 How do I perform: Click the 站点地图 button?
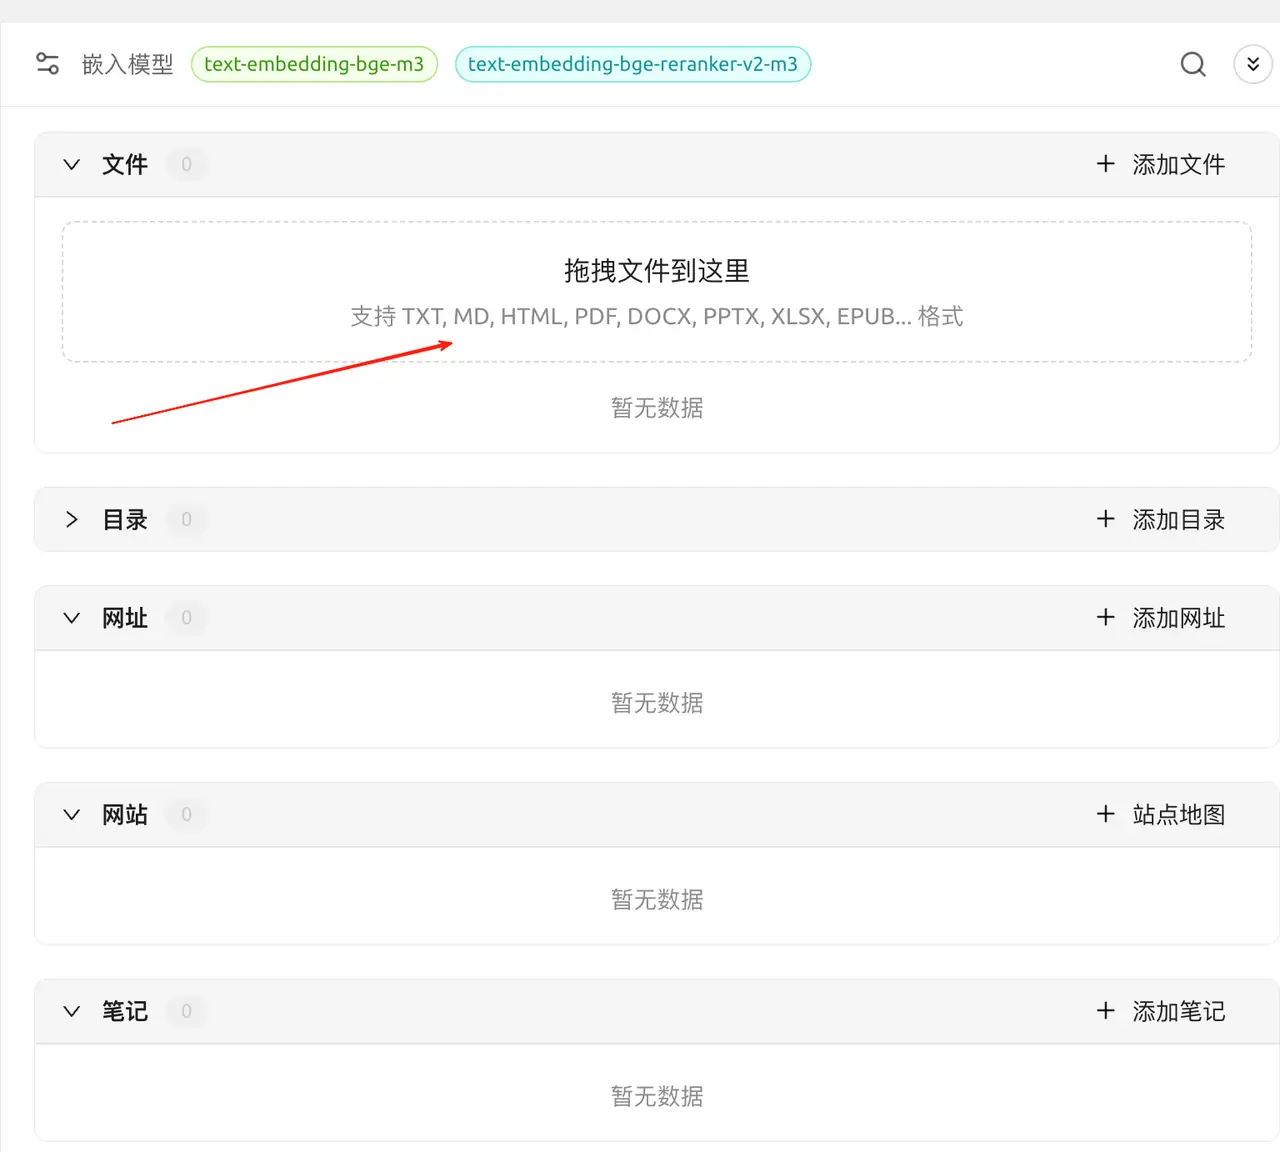point(1160,815)
